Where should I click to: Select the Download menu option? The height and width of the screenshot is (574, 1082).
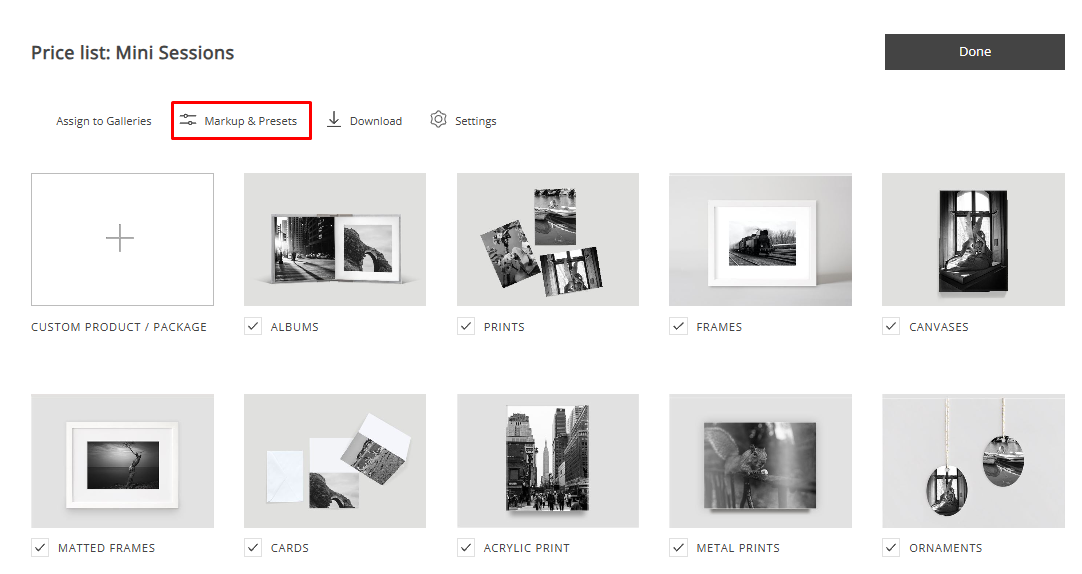point(375,121)
